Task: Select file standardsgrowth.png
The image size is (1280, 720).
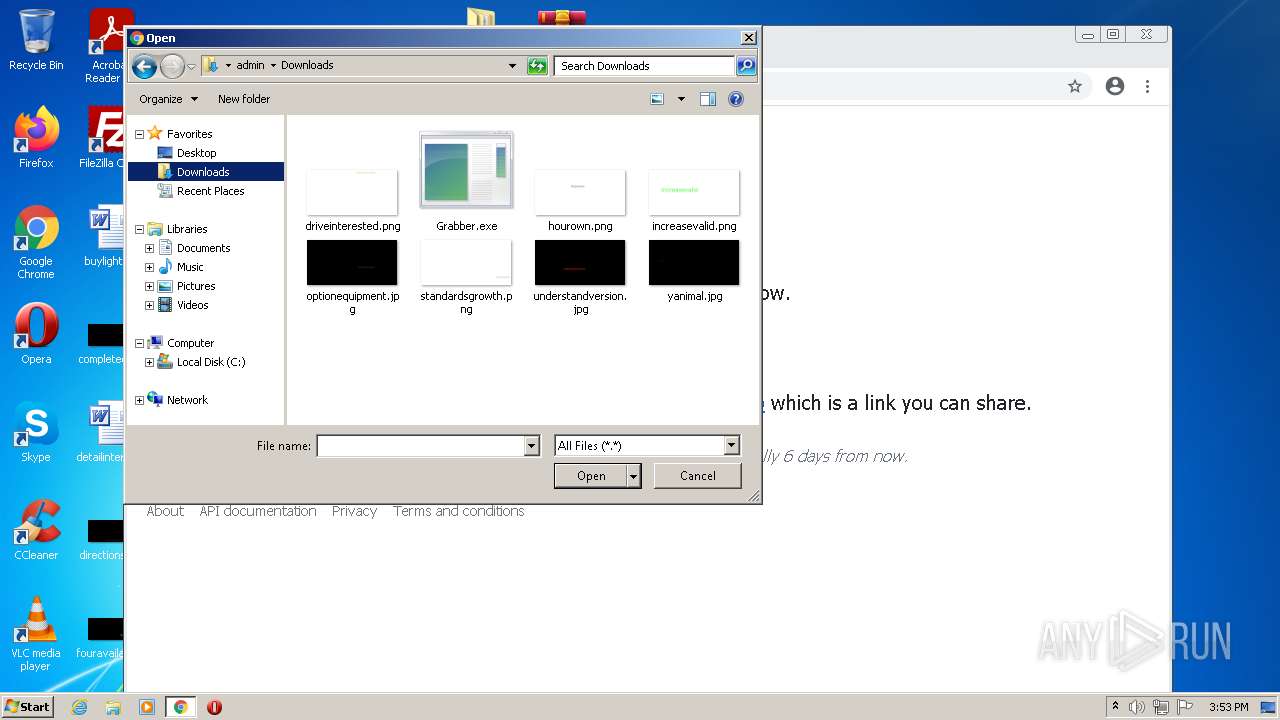Action: tap(466, 277)
